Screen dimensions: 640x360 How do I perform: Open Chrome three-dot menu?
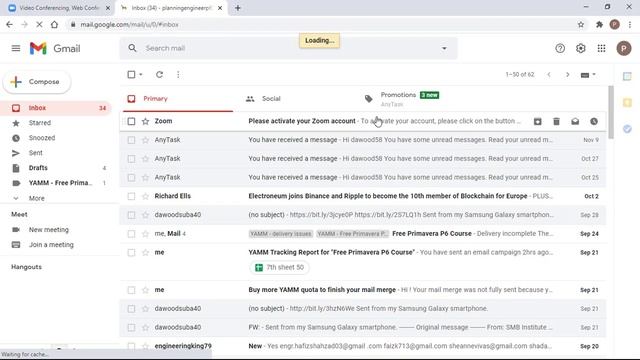630,24
